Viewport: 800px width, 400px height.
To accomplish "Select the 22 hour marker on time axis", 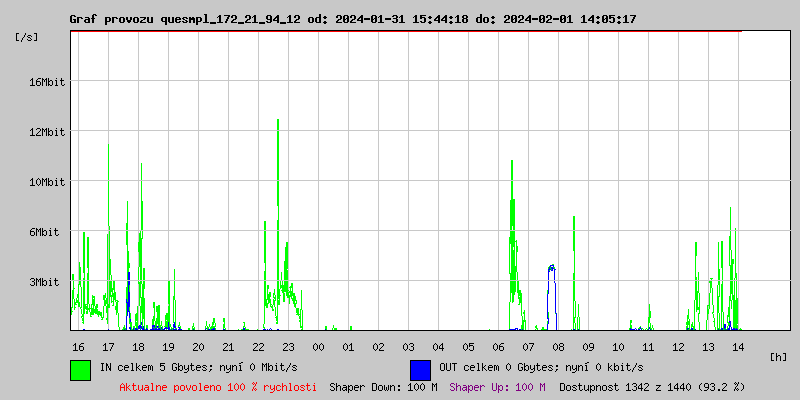I will (258, 347).
